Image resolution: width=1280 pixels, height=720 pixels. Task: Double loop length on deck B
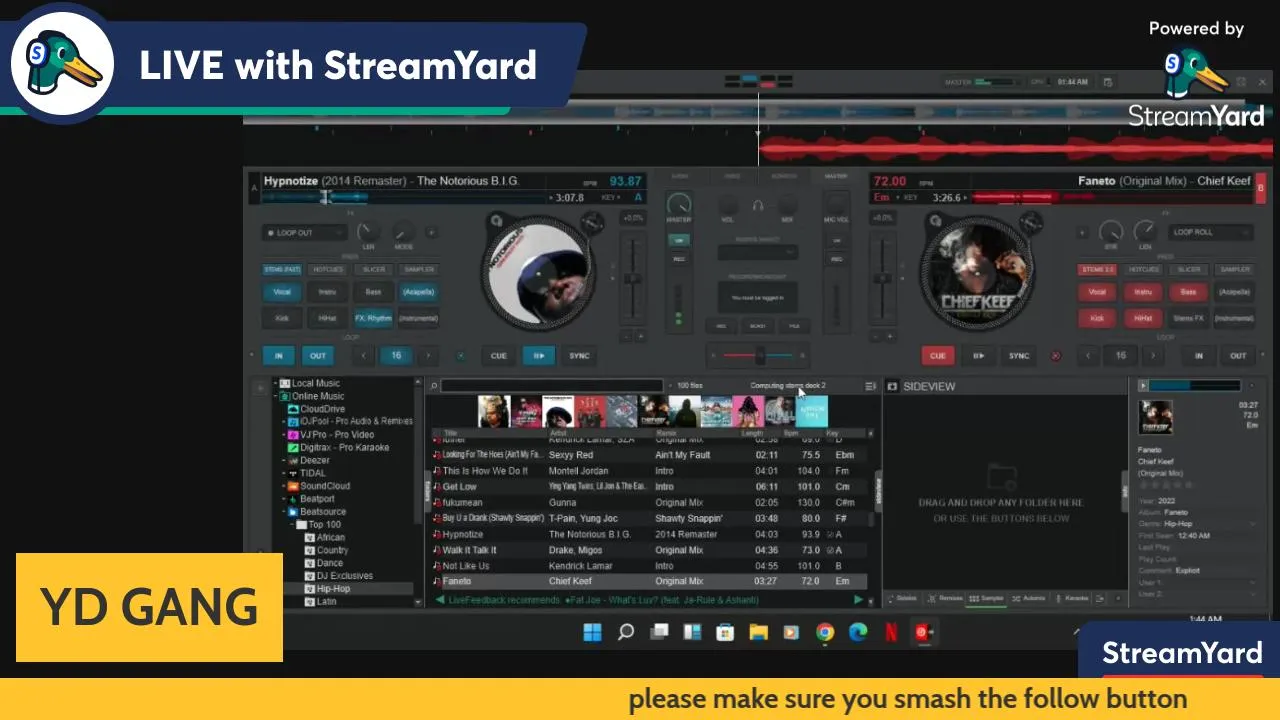point(1154,355)
